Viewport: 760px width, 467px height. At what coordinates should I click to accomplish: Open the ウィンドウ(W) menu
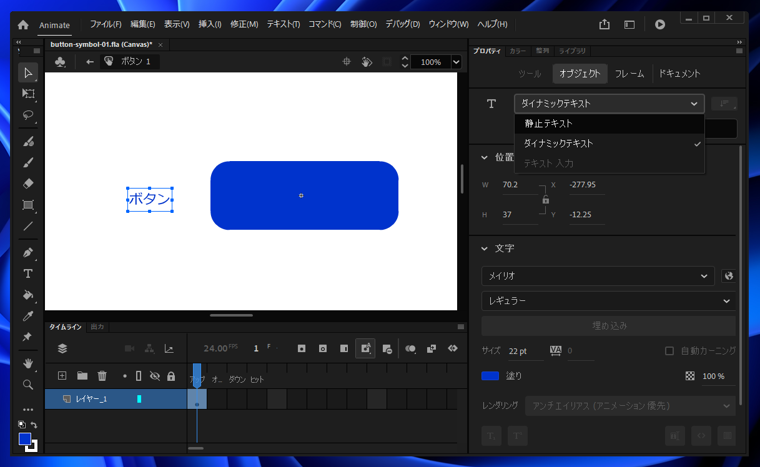(x=448, y=24)
